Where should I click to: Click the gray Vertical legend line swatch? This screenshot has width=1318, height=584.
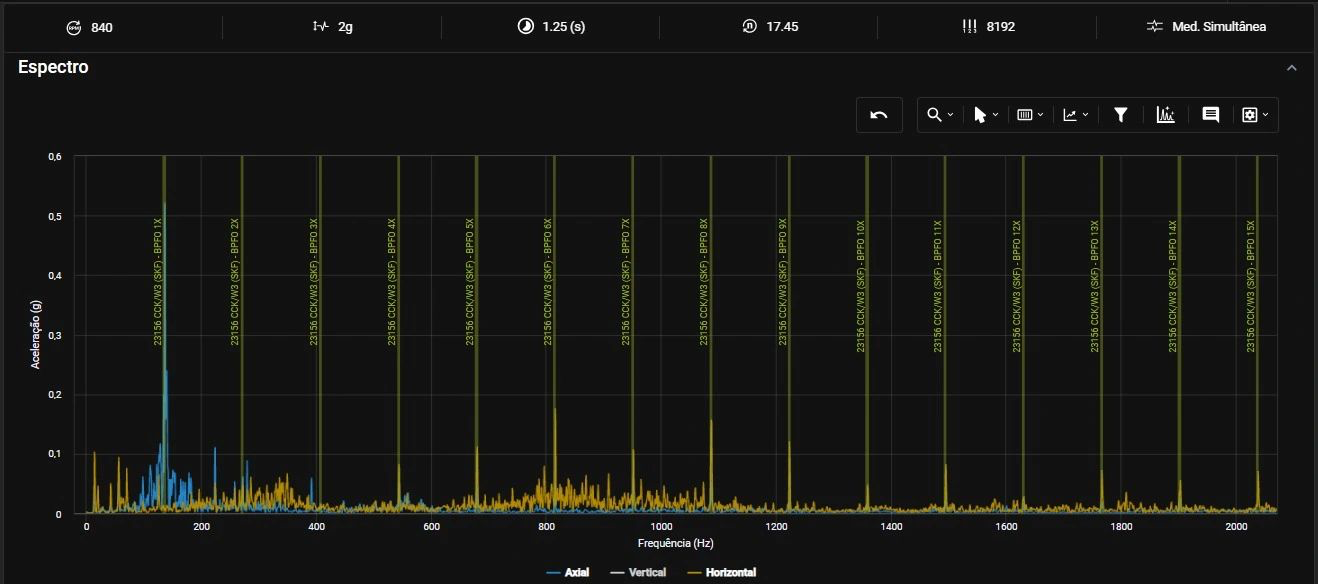pyautogui.click(x=616, y=573)
